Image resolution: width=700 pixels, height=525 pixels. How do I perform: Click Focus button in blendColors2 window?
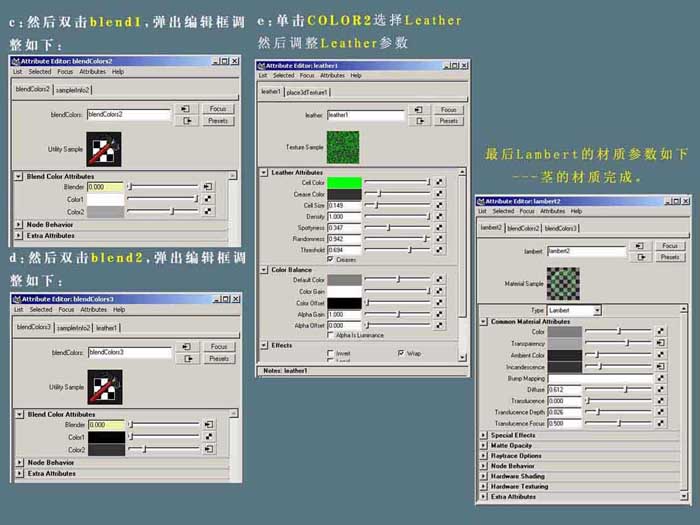click(218, 109)
